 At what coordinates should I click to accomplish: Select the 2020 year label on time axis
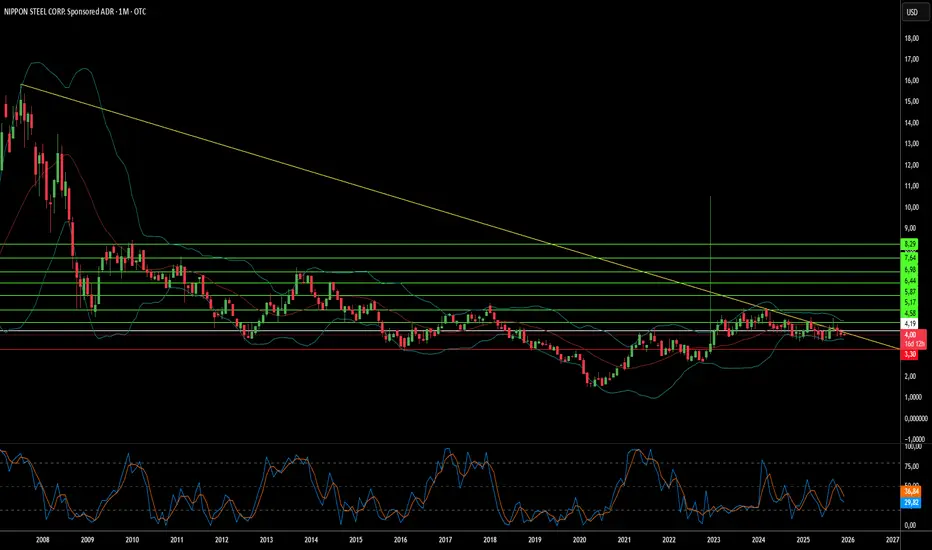(579, 540)
